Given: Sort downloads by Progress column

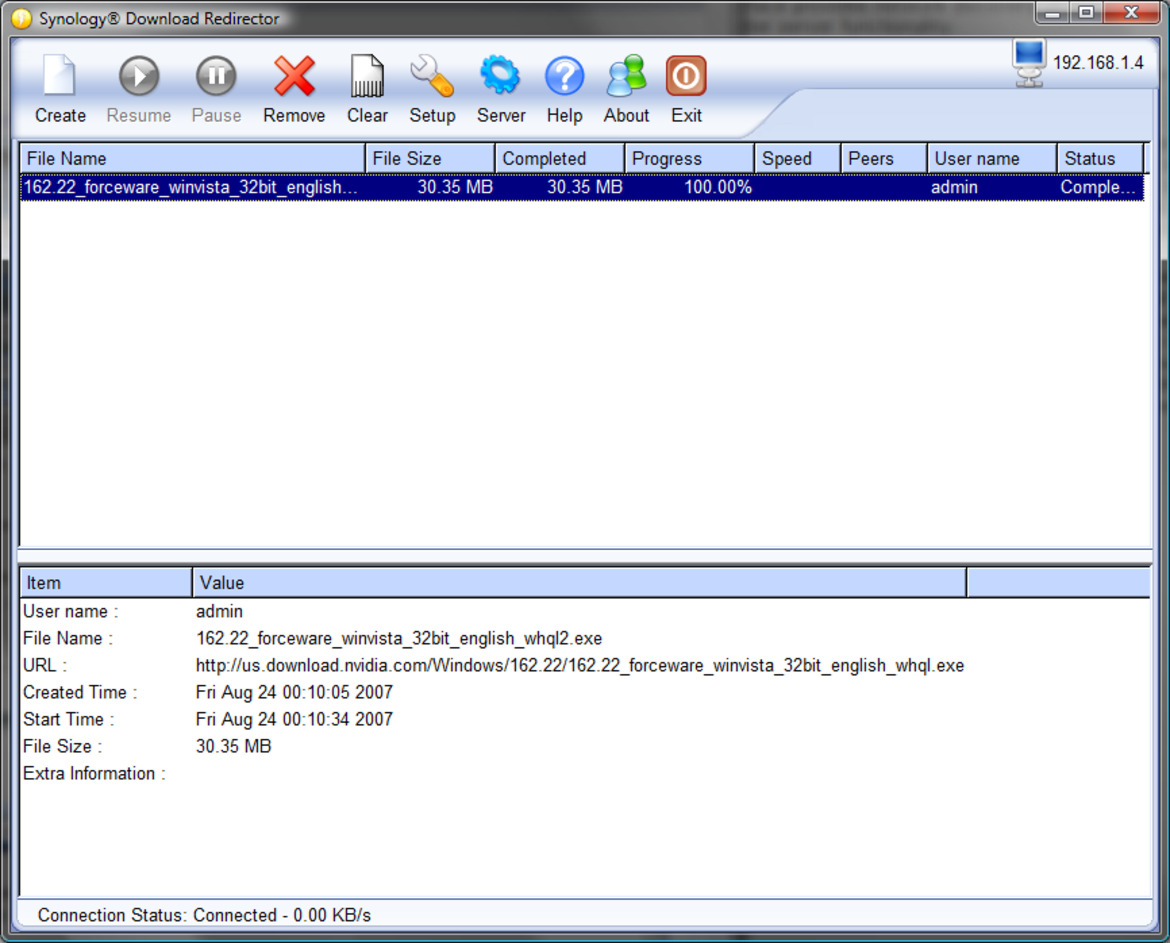Looking at the screenshot, I should click(689, 158).
